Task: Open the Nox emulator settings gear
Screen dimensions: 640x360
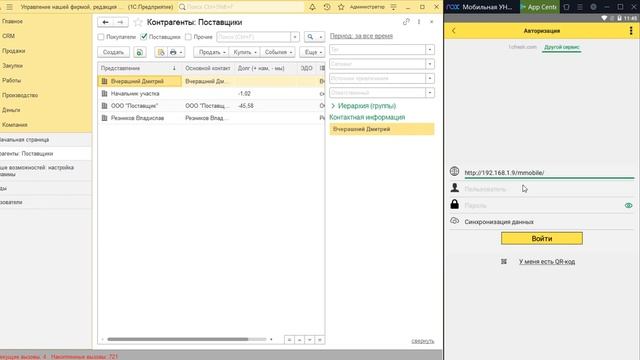Action: point(593,7)
